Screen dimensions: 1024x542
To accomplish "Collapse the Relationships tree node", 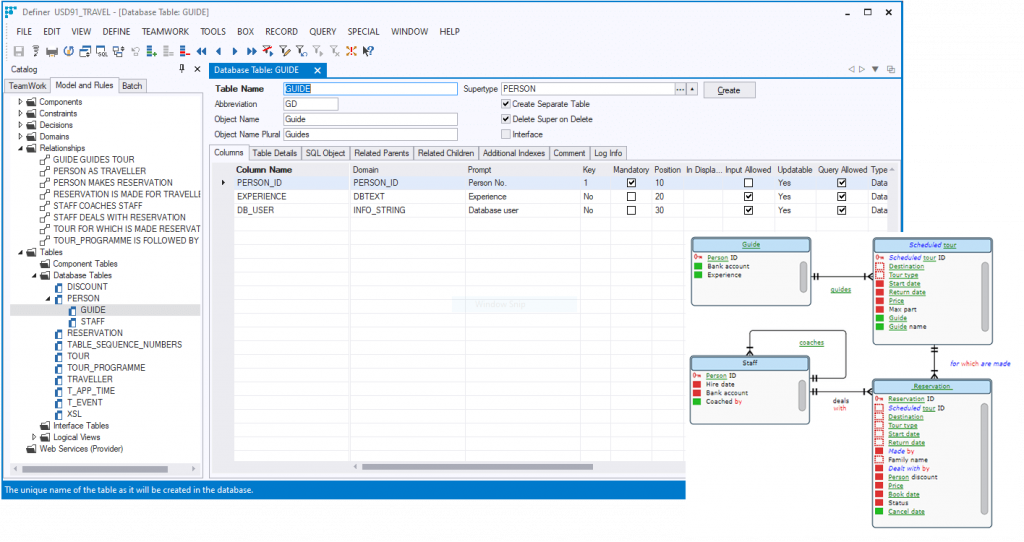I will pos(20,148).
